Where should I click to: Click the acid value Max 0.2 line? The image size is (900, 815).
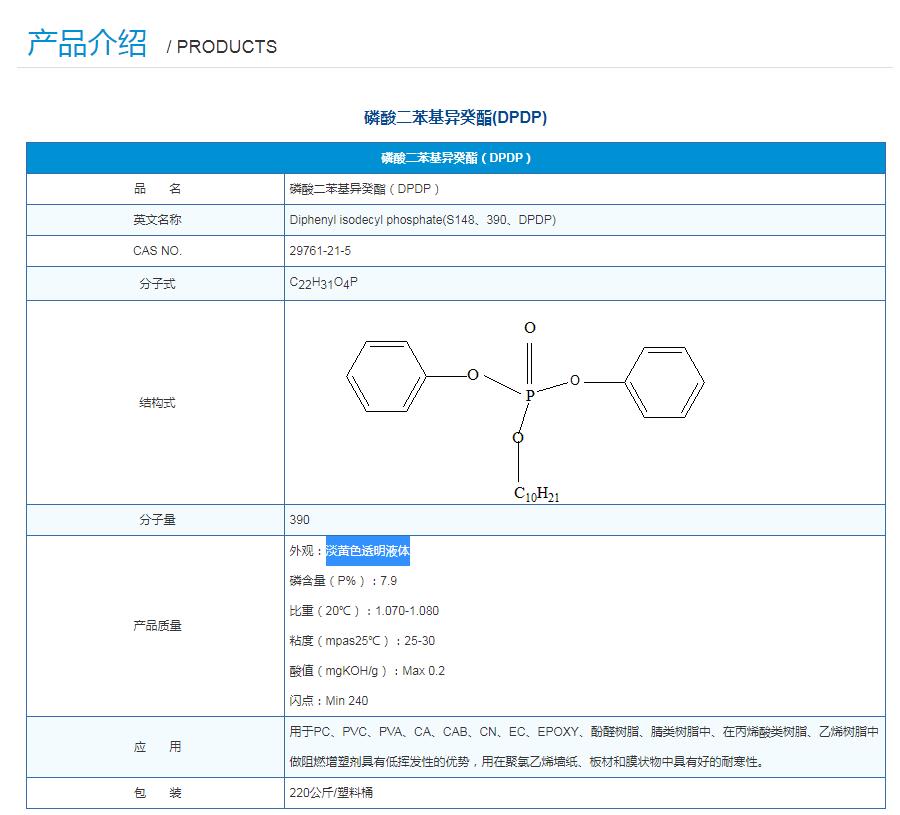[367, 671]
